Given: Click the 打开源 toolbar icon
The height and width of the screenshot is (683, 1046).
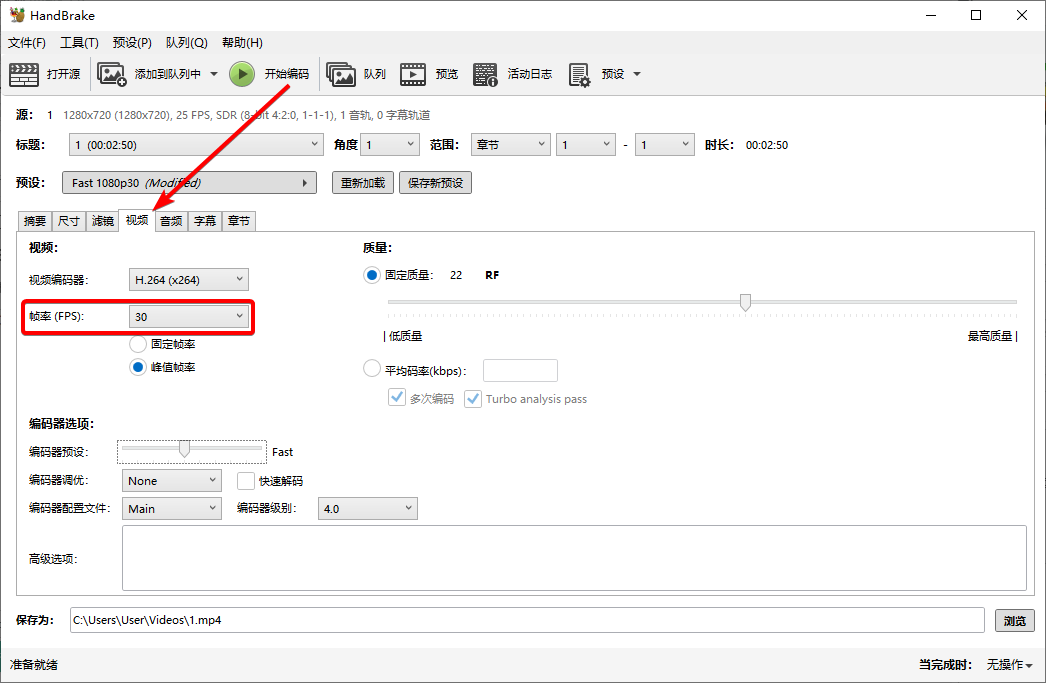Looking at the screenshot, I should 24,73.
